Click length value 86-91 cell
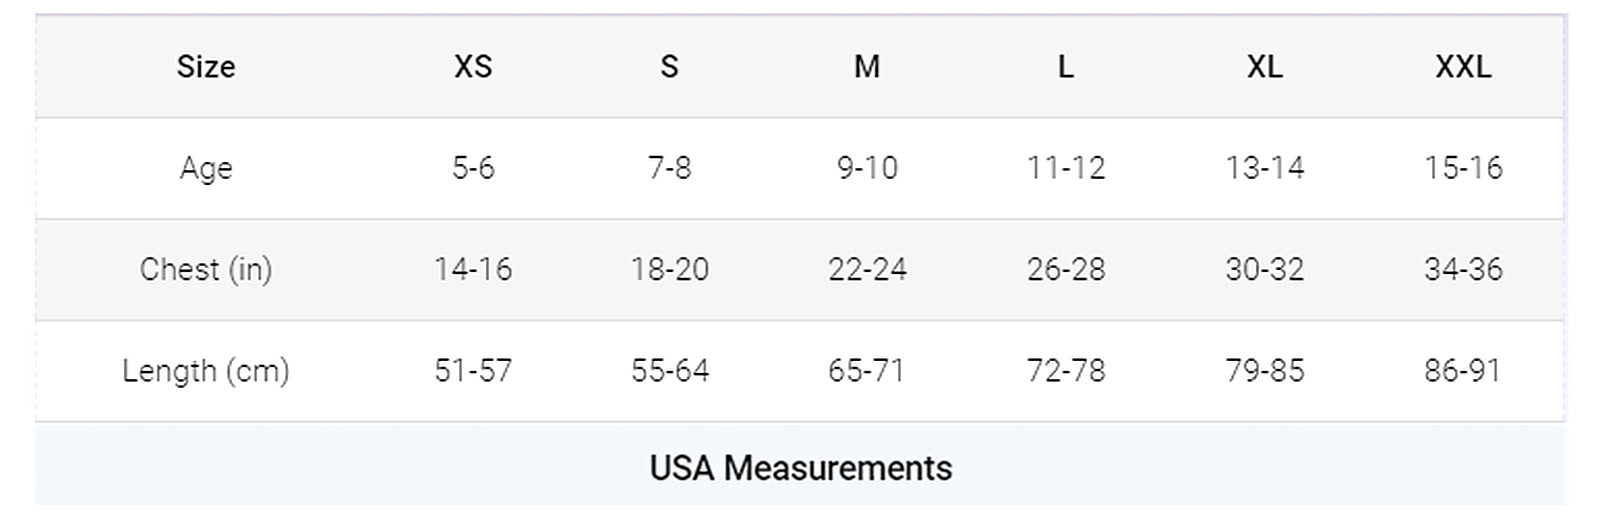 pos(1463,371)
